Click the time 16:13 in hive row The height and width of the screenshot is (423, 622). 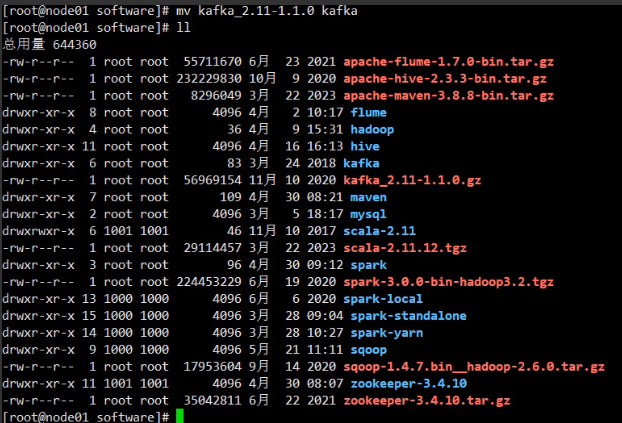pos(325,147)
